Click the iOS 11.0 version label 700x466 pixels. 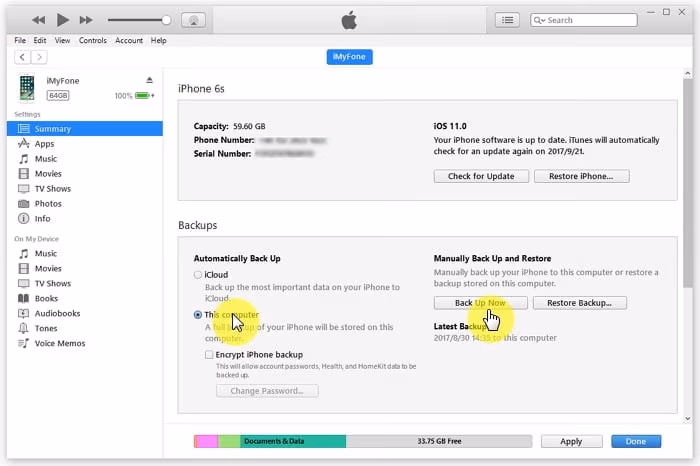click(450, 126)
